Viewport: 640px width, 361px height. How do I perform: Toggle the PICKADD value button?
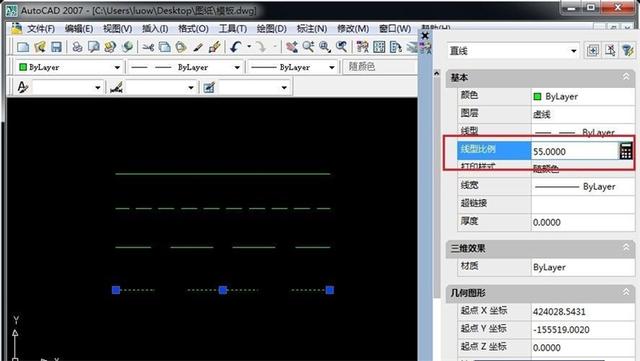click(x=593, y=51)
